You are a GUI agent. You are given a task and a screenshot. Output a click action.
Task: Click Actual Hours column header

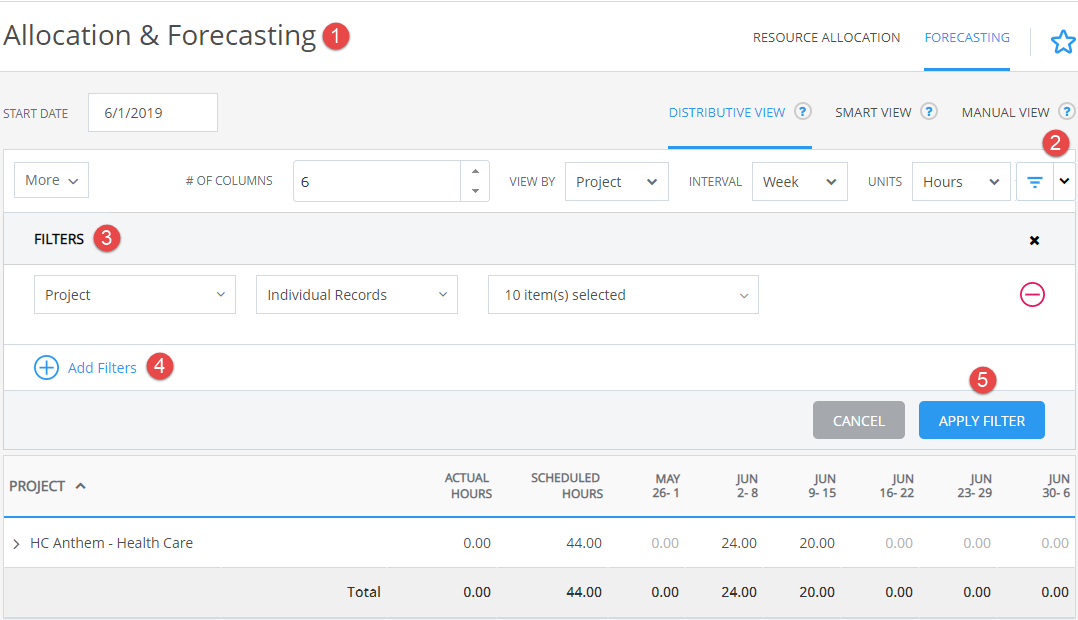[468, 486]
